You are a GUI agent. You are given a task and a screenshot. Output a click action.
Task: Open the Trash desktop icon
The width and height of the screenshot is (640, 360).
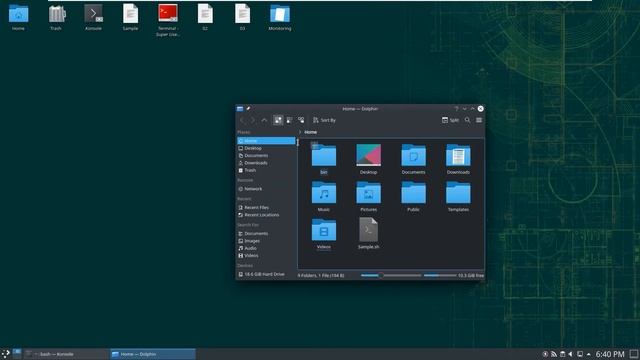[56, 18]
